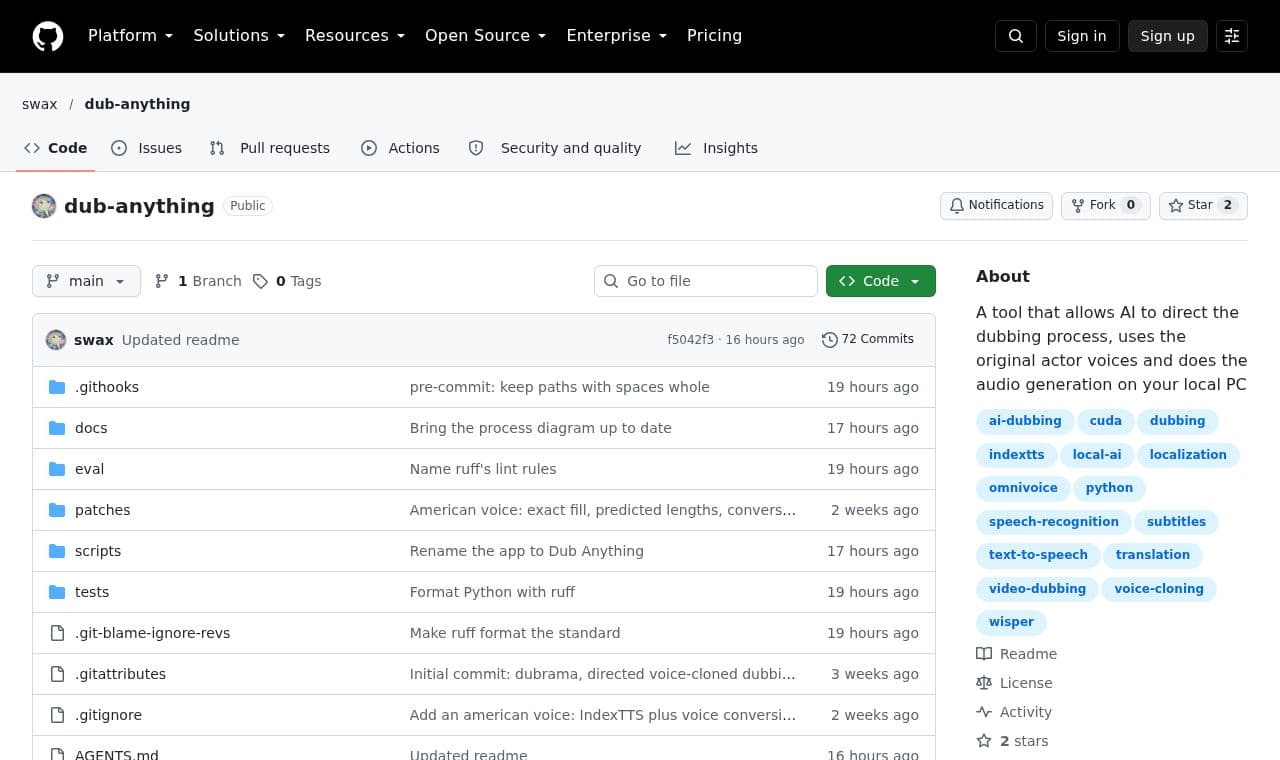Open the appearance settings icon button
Screen dimensions: 1280x760
click(1232, 36)
